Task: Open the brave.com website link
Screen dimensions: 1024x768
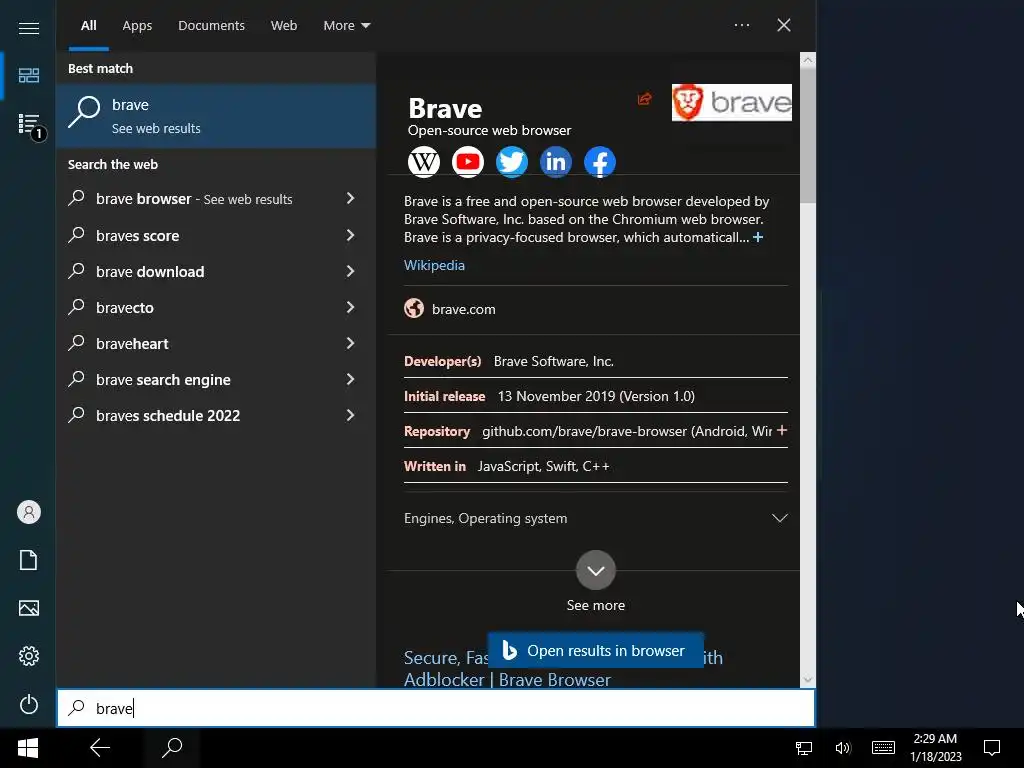Action: [x=464, y=309]
